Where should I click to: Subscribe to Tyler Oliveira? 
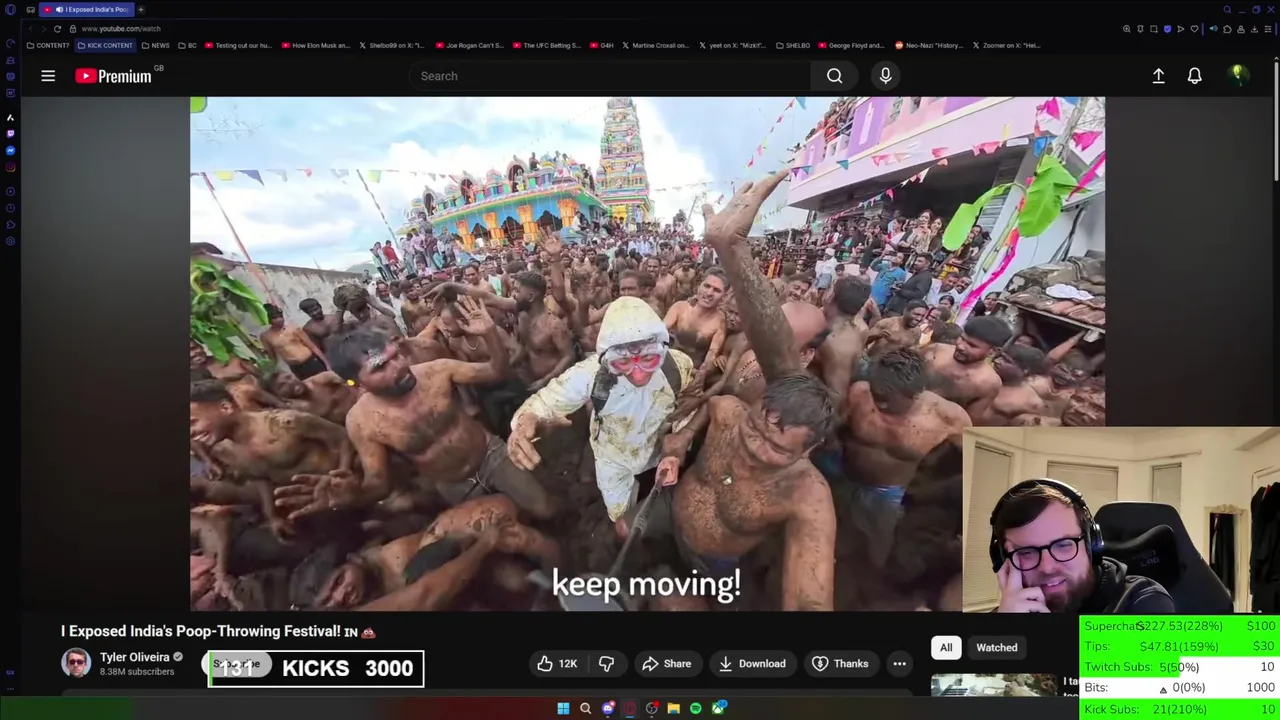point(236,664)
